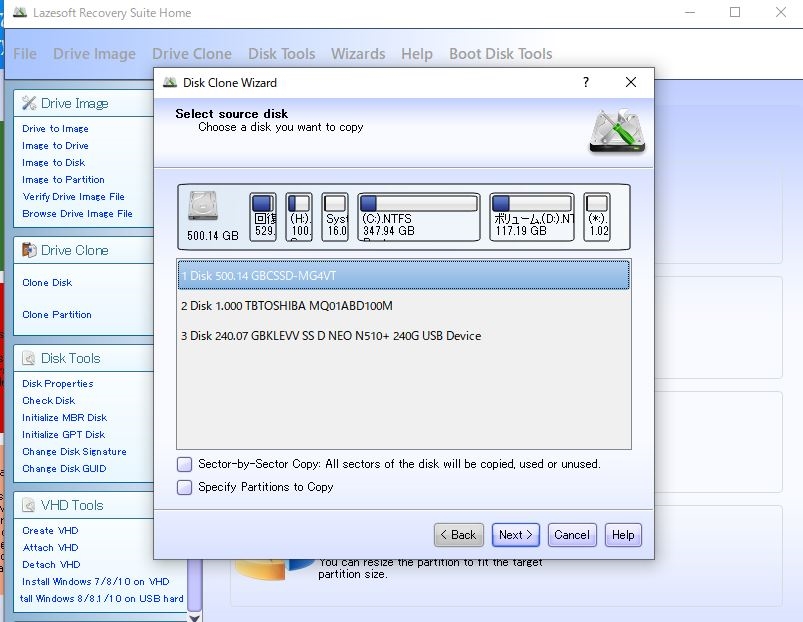Select the 529 recovery partition block
Viewport: 803px width, 622px height.
point(263,217)
